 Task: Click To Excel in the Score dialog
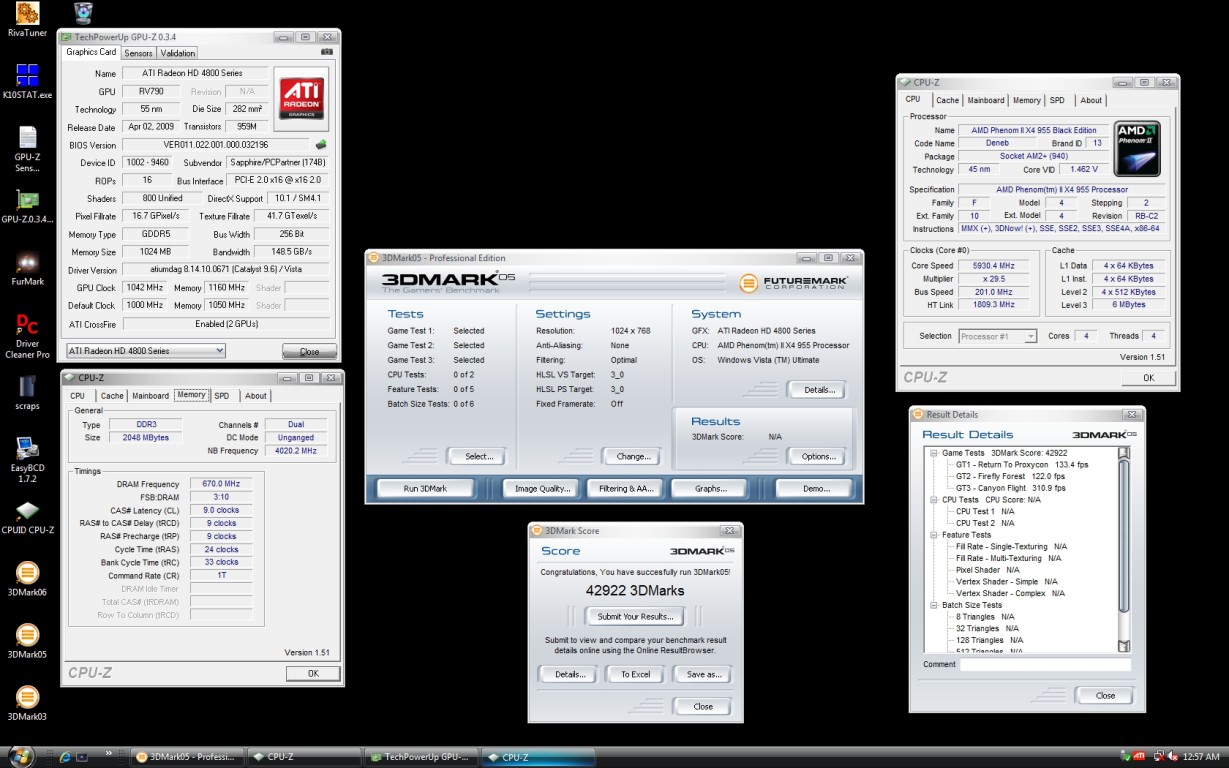pos(635,674)
